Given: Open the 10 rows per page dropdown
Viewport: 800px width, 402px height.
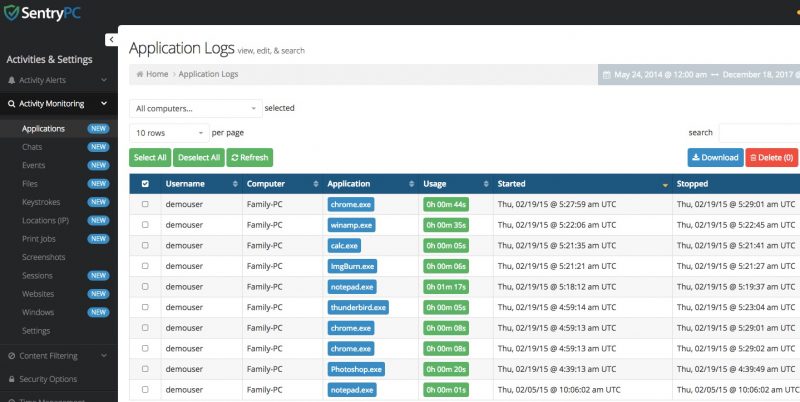Looking at the screenshot, I should click(169, 133).
